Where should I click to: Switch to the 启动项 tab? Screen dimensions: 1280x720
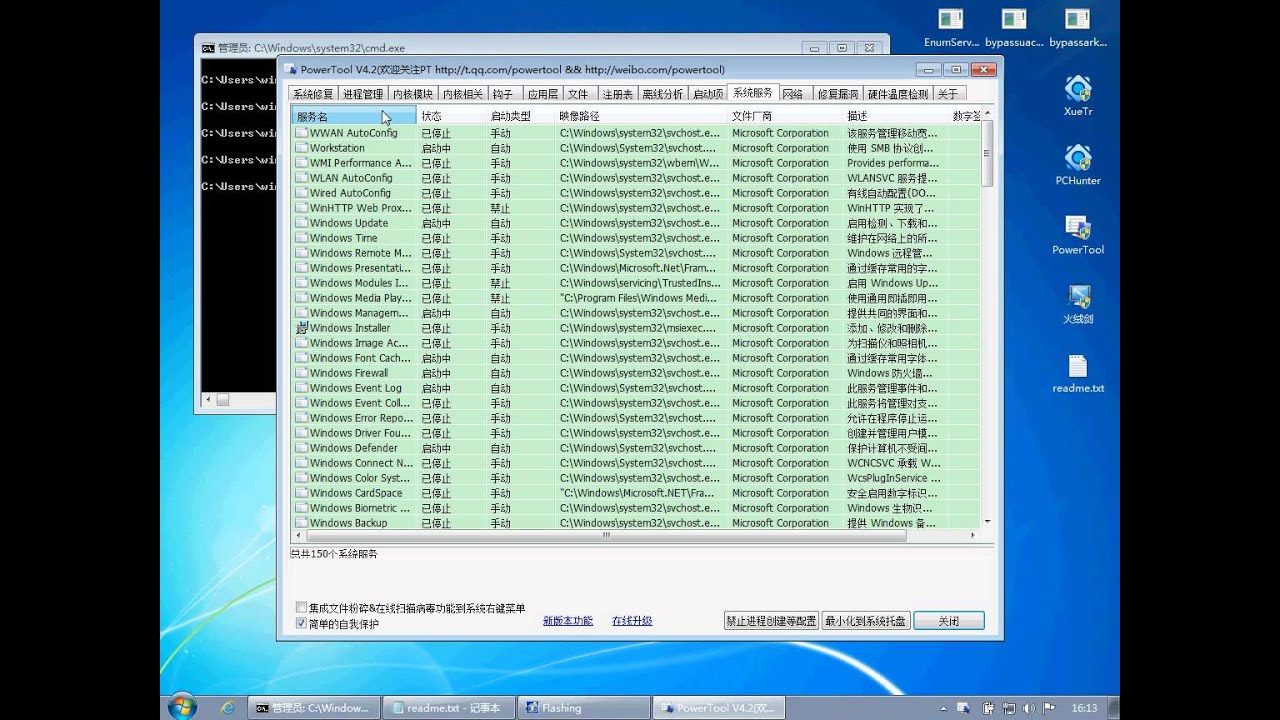pyautogui.click(x=708, y=94)
